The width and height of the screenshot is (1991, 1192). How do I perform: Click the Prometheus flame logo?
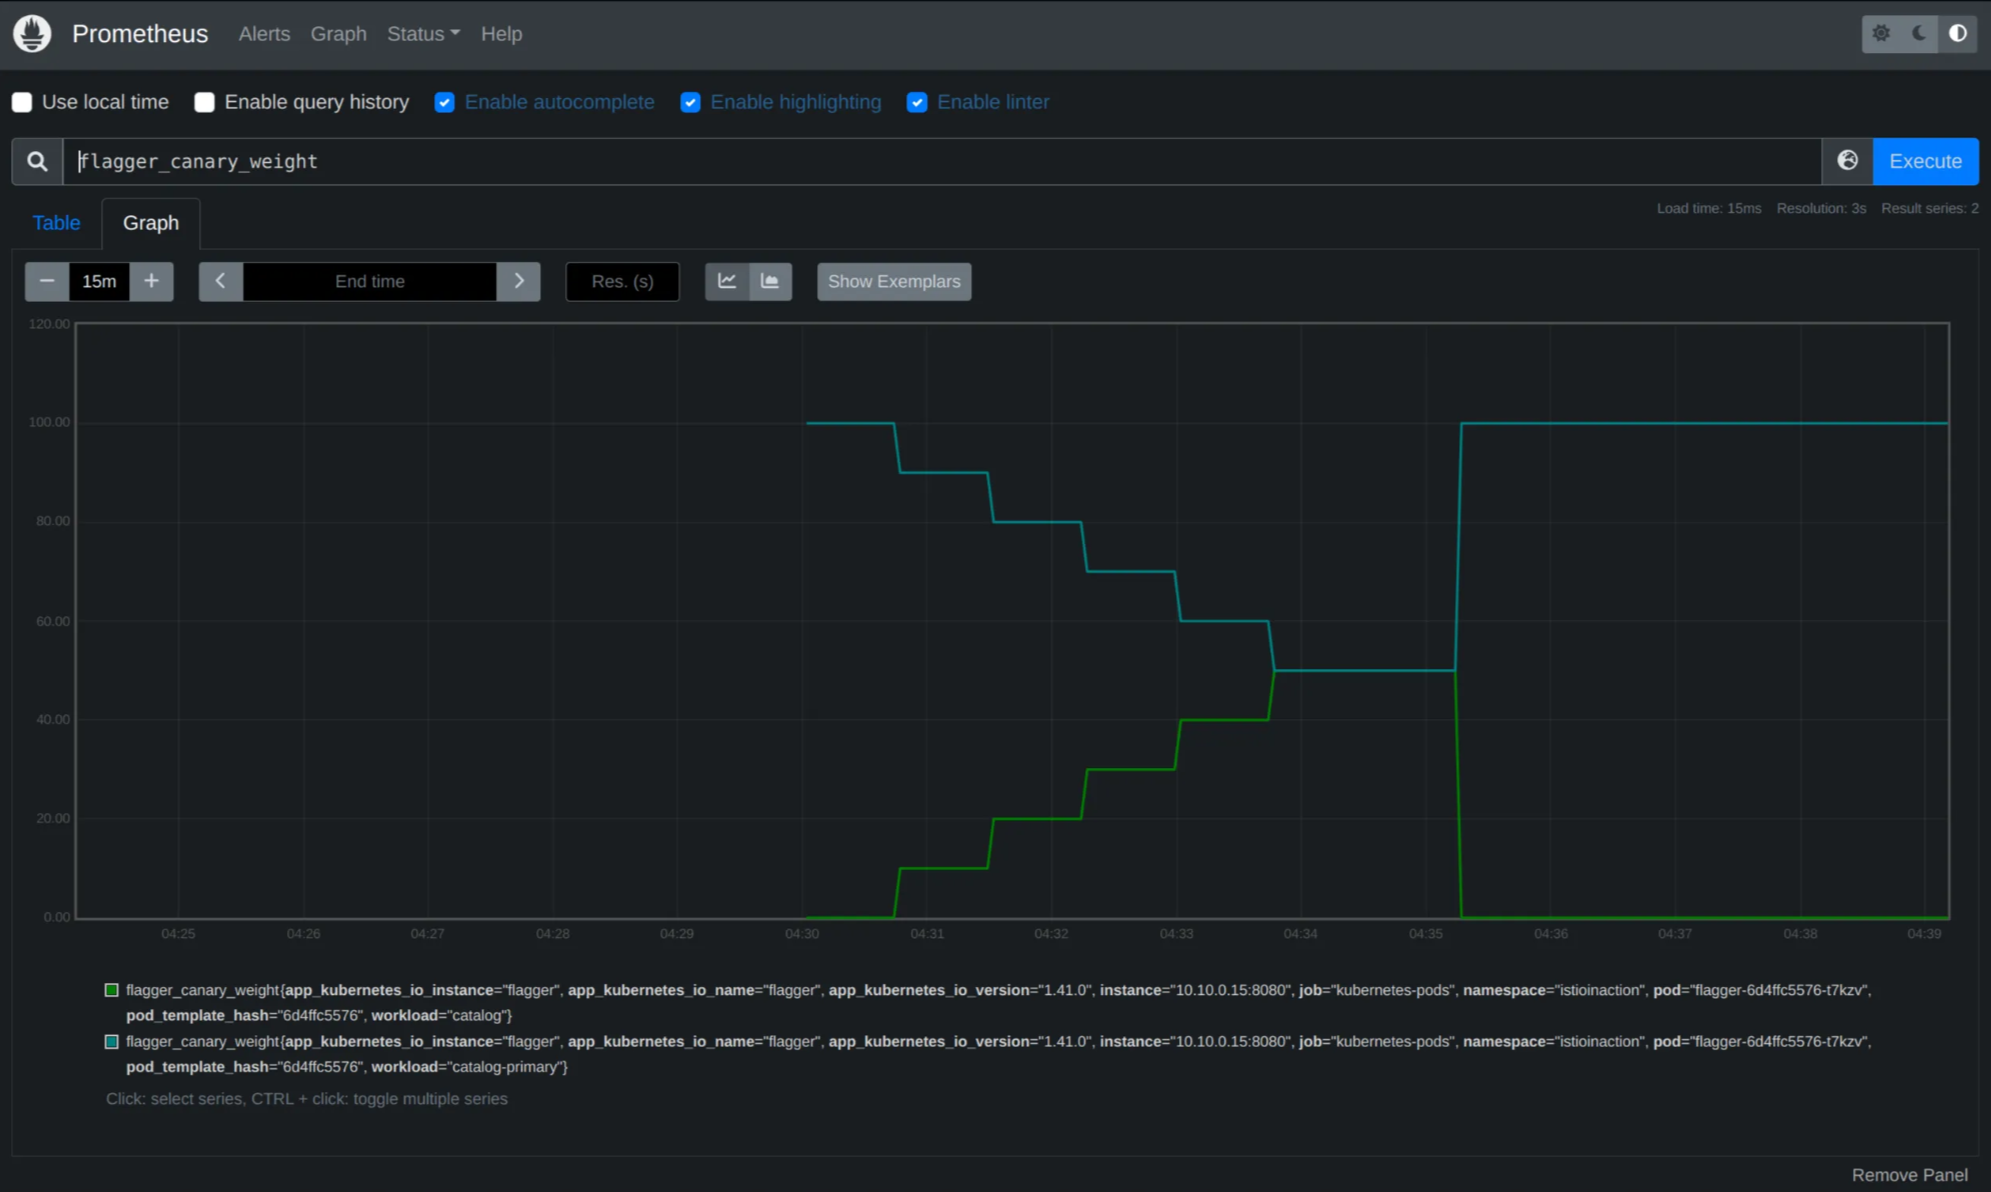[32, 34]
